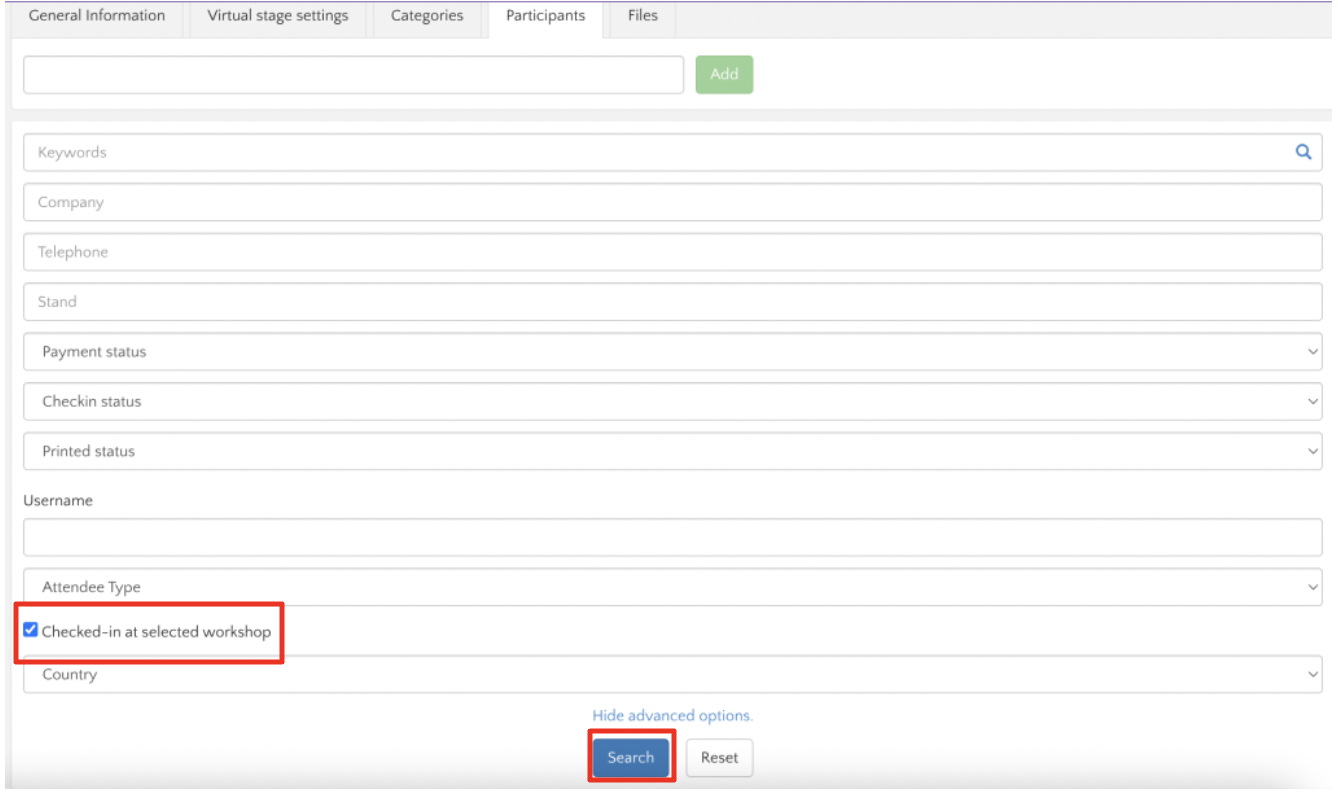
Task: Click the green Add button
Action: pos(725,73)
